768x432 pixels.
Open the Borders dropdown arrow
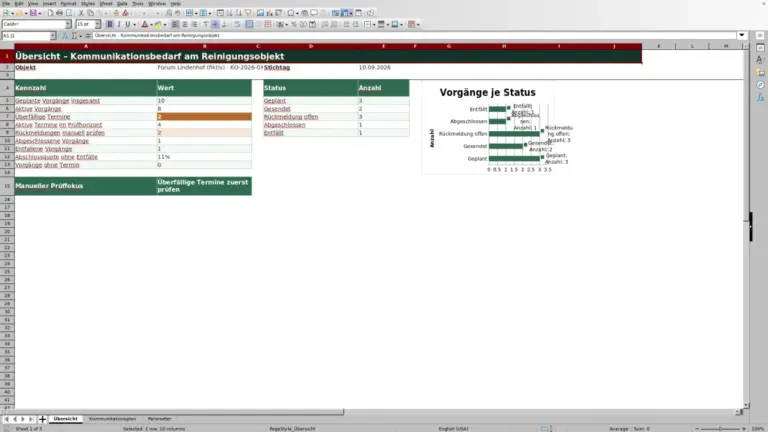(x=374, y=24)
